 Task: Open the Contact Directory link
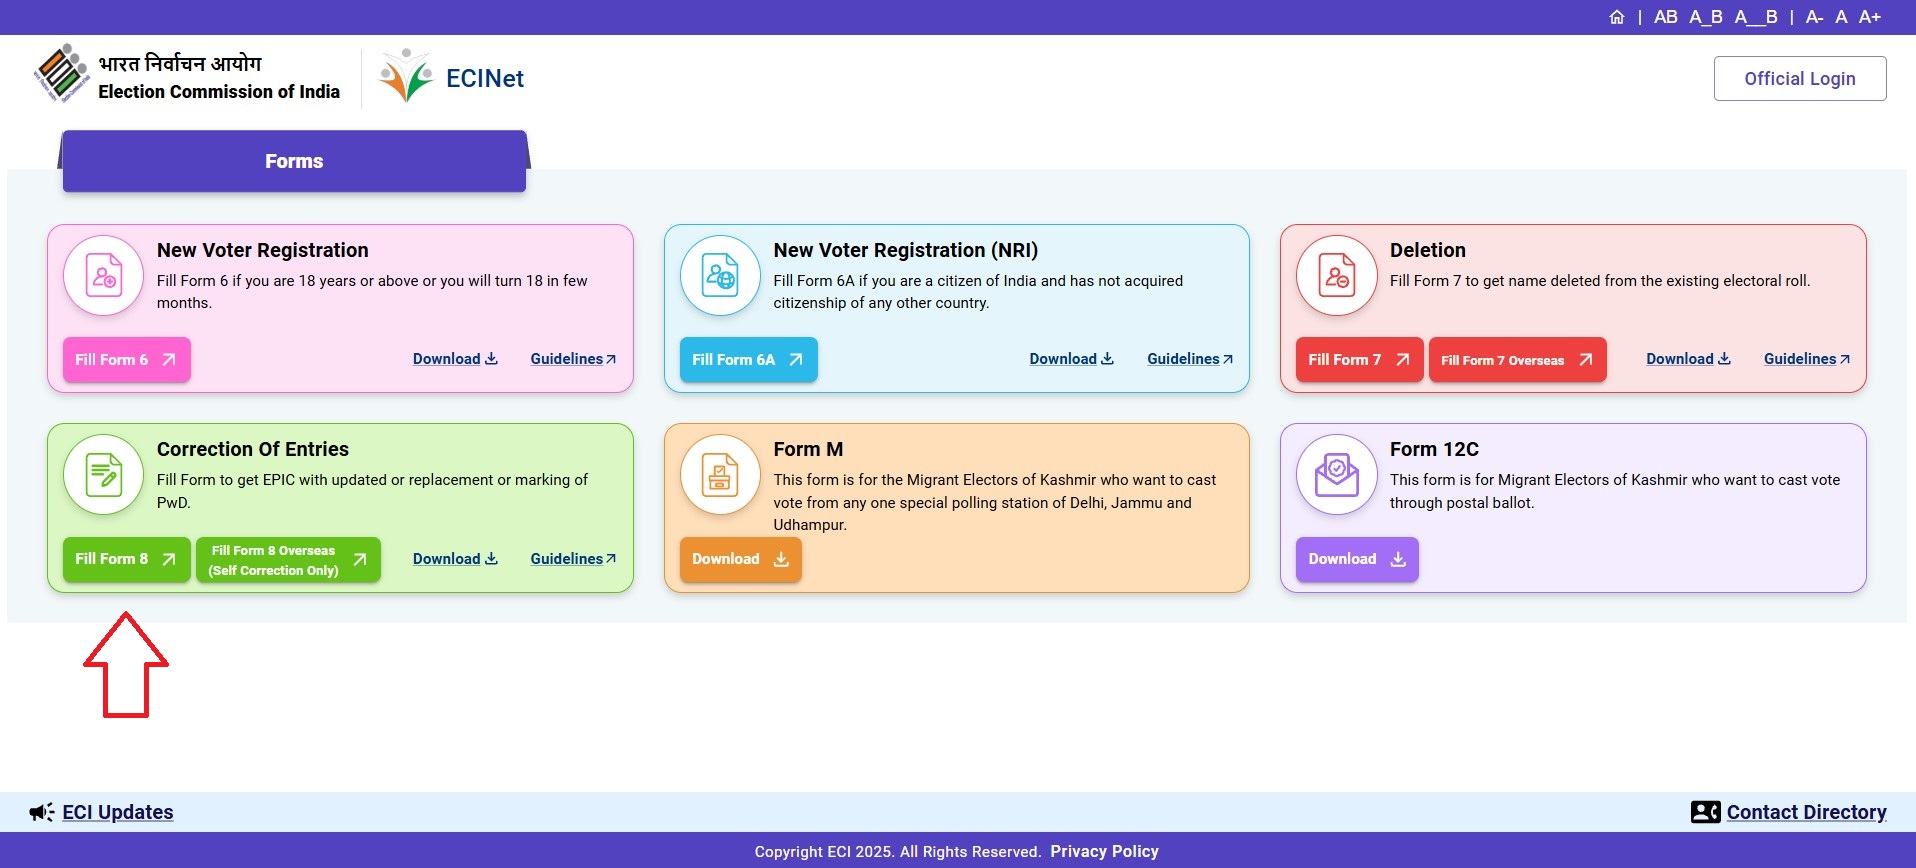[x=1805, y=812]
